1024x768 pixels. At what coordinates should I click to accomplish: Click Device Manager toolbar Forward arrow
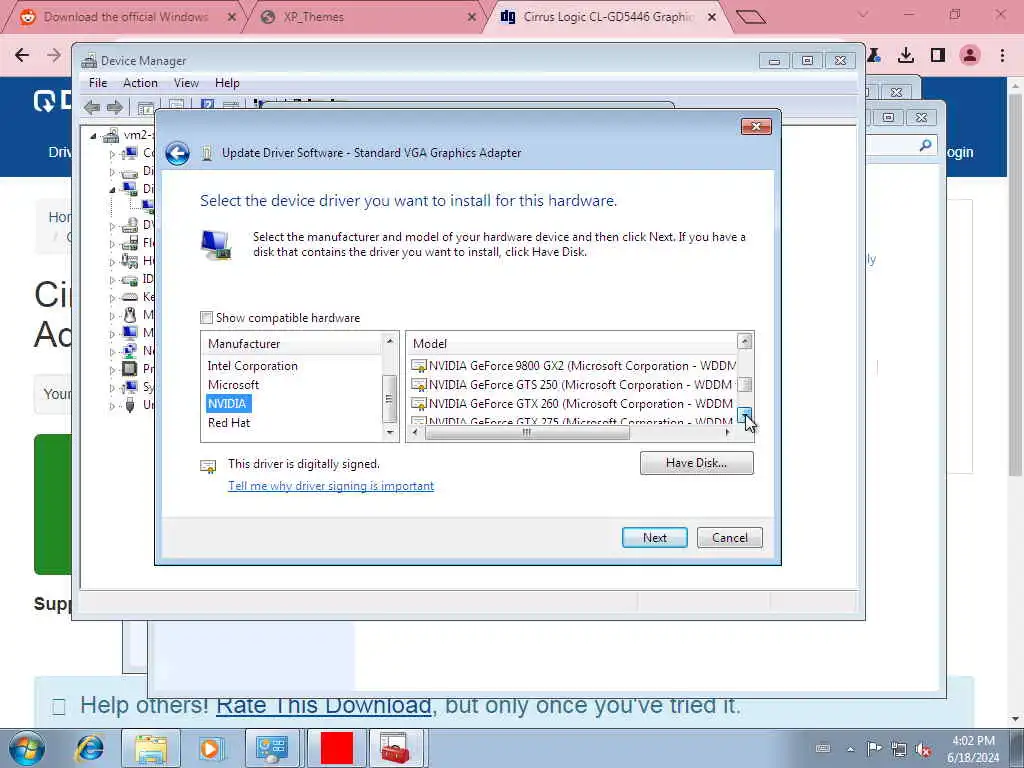point(115,107)
